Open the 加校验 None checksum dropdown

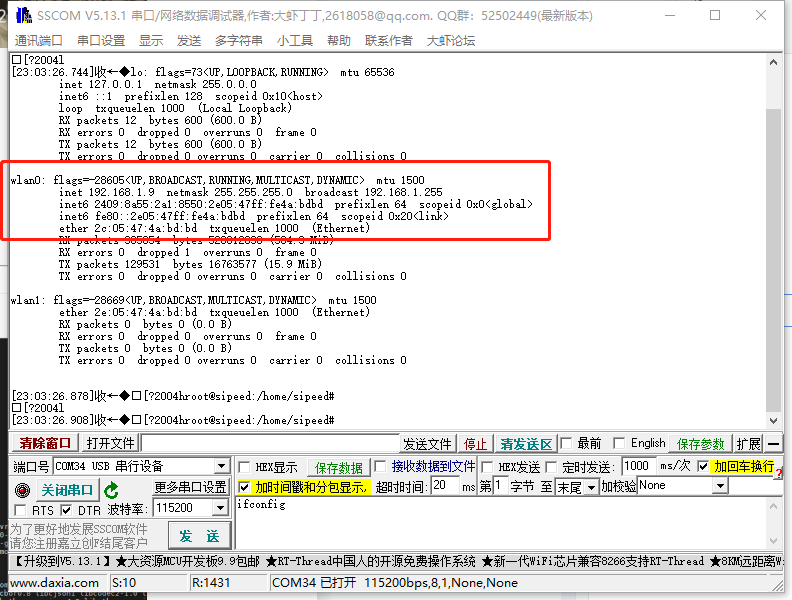click(x=720, y=486)
